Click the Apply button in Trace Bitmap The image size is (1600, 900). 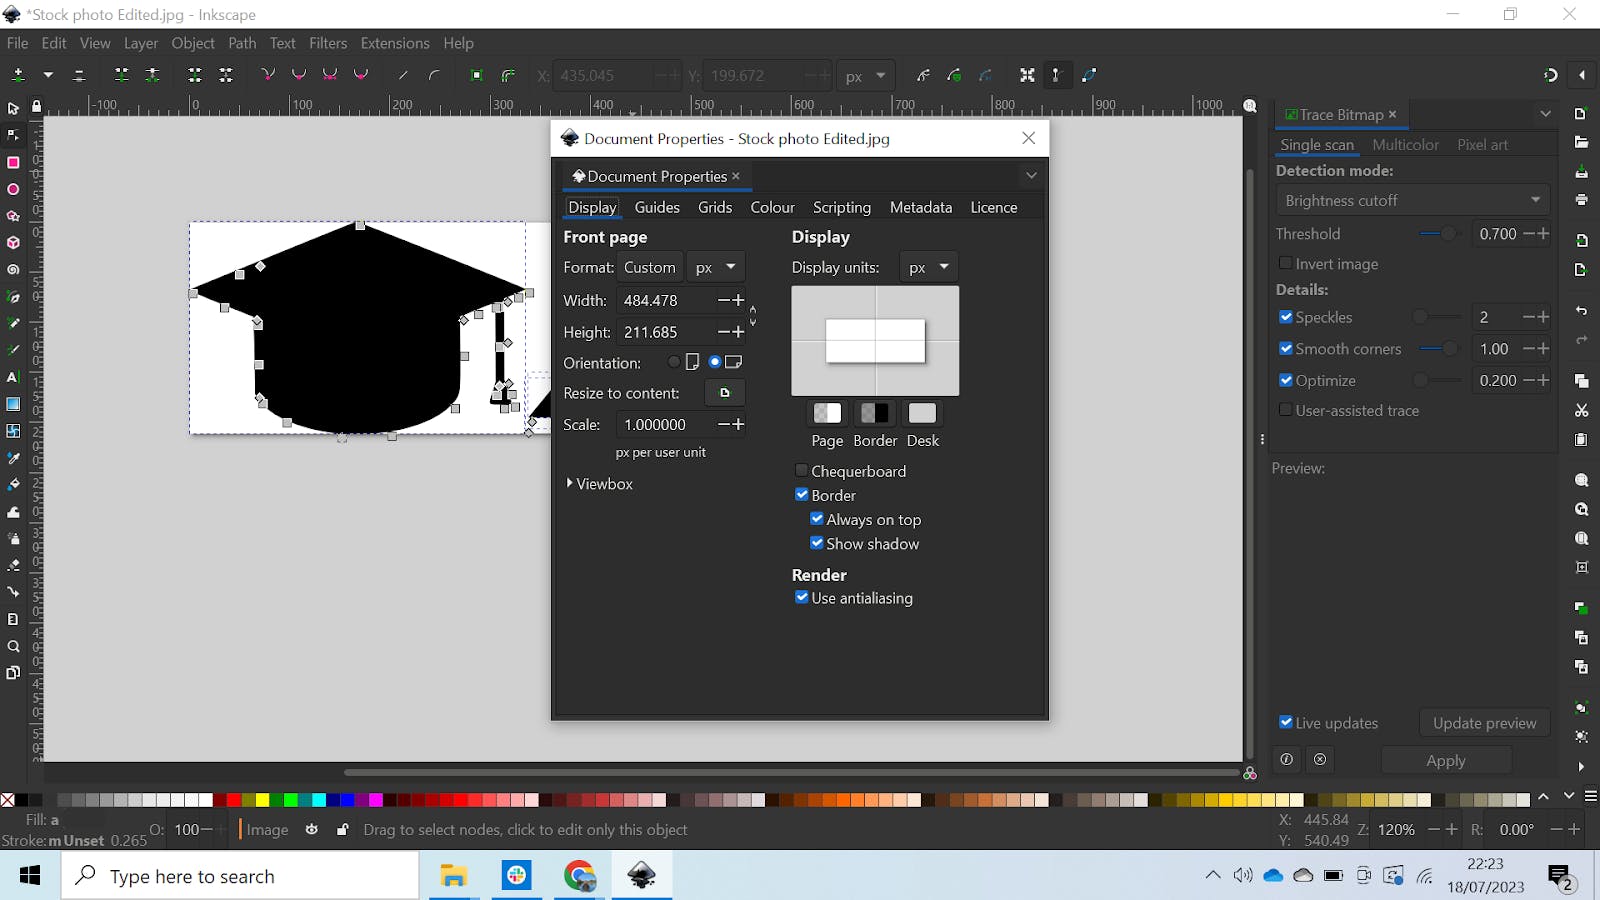(x=1446, y=760)
